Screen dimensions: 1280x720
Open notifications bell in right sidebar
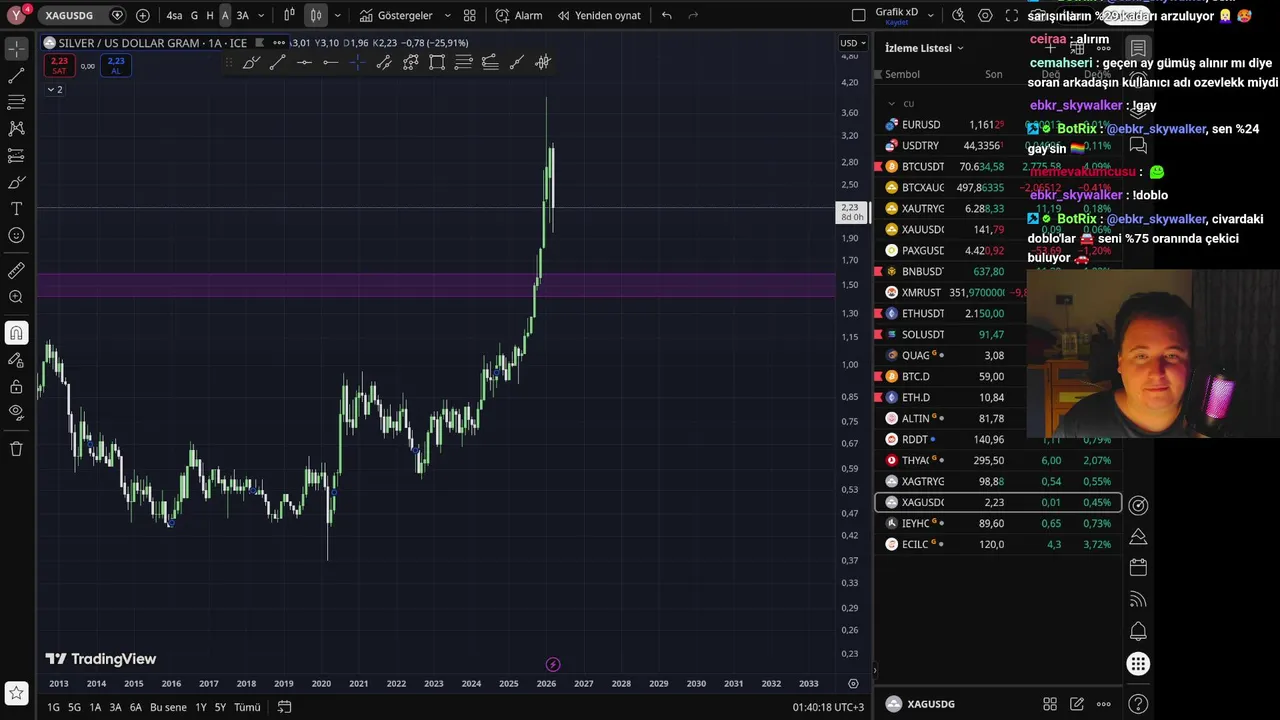1138,632
